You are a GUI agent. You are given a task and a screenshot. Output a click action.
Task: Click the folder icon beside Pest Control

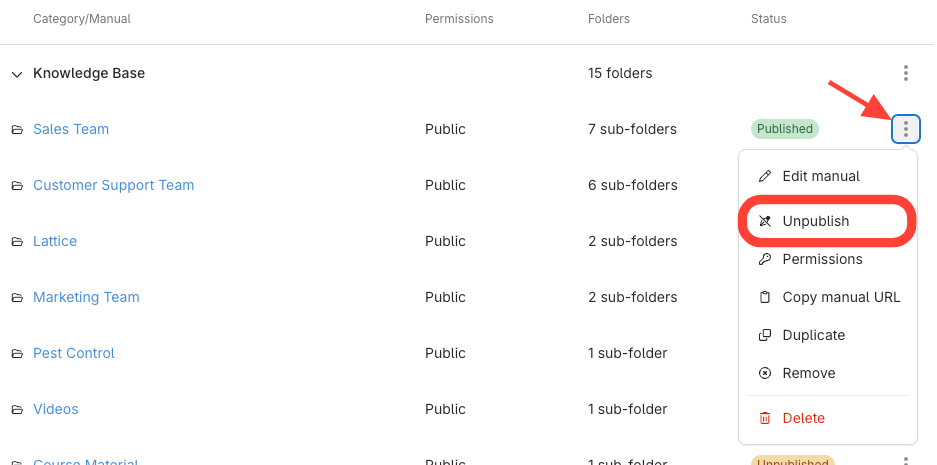[17, 353]
